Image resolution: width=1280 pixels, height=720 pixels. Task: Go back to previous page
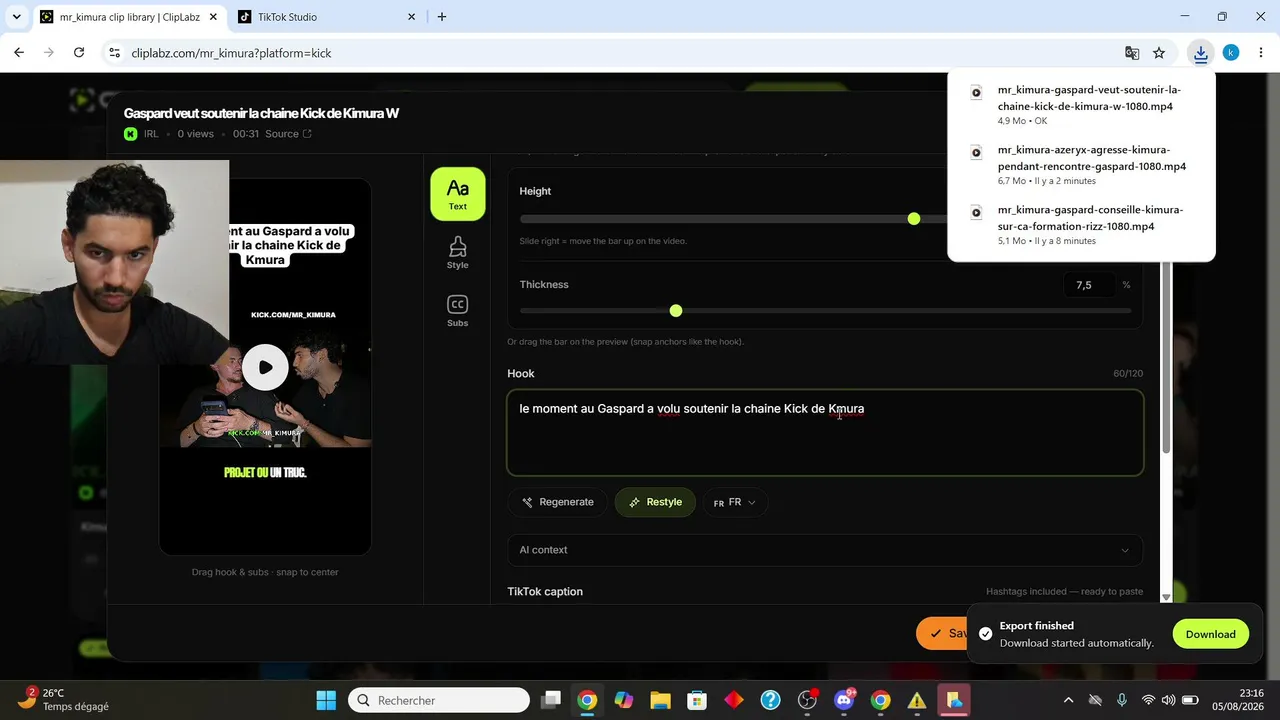[x=19, y=53]
